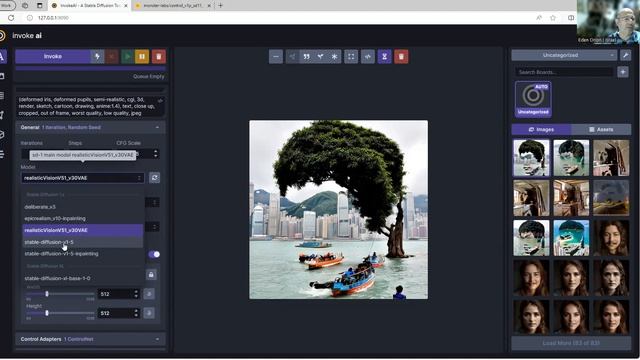Click the InvokeAI logo
This screenshot has width=640, height=360.
point(2,36)
